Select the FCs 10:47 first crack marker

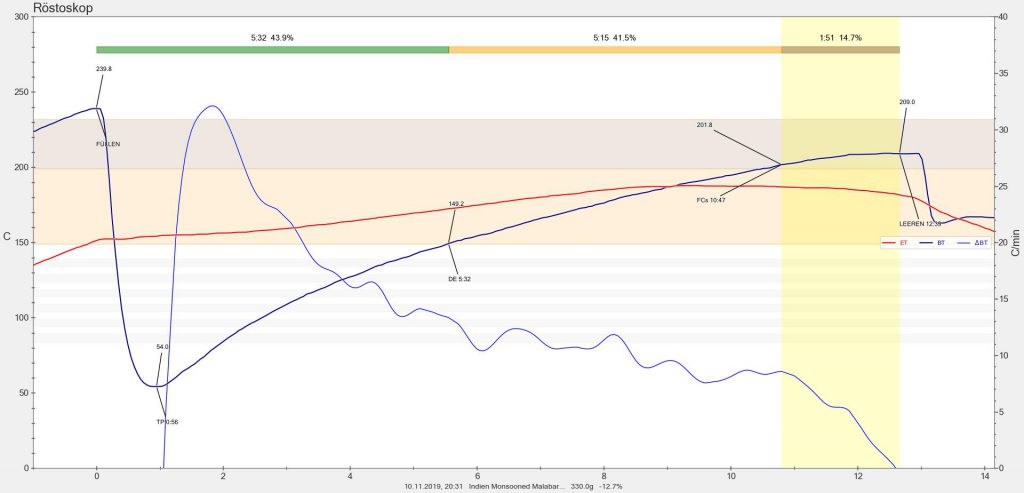click(x=710, y=201)
